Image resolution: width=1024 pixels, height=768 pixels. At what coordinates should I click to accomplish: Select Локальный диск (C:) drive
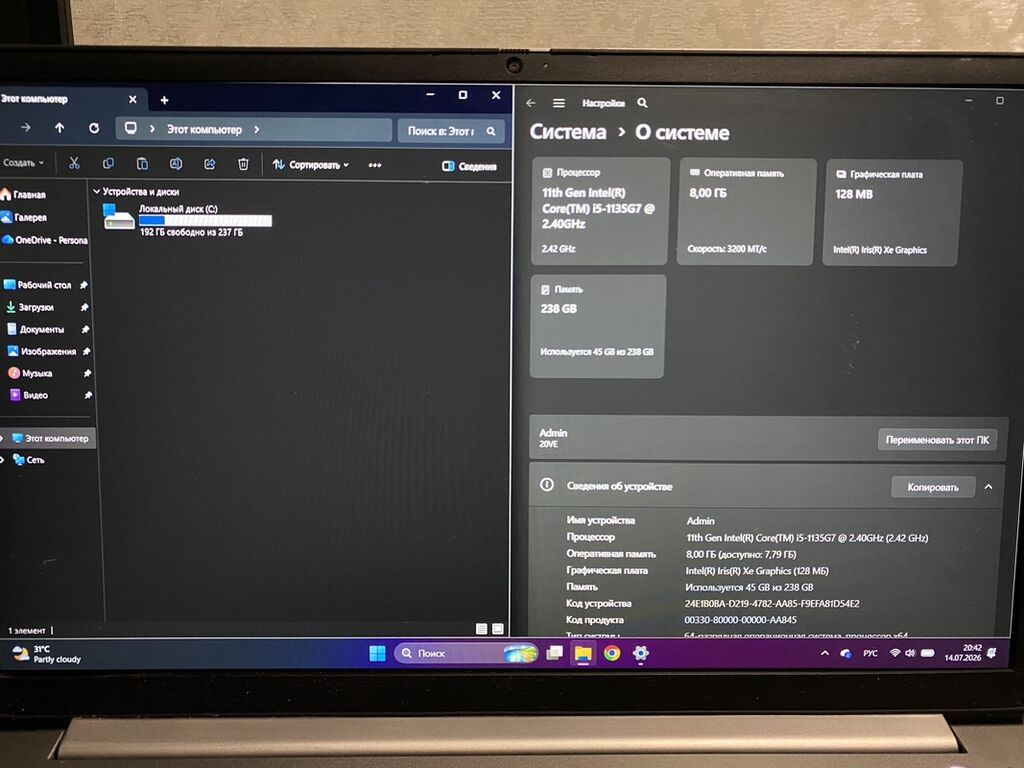[x=187, y=219]
